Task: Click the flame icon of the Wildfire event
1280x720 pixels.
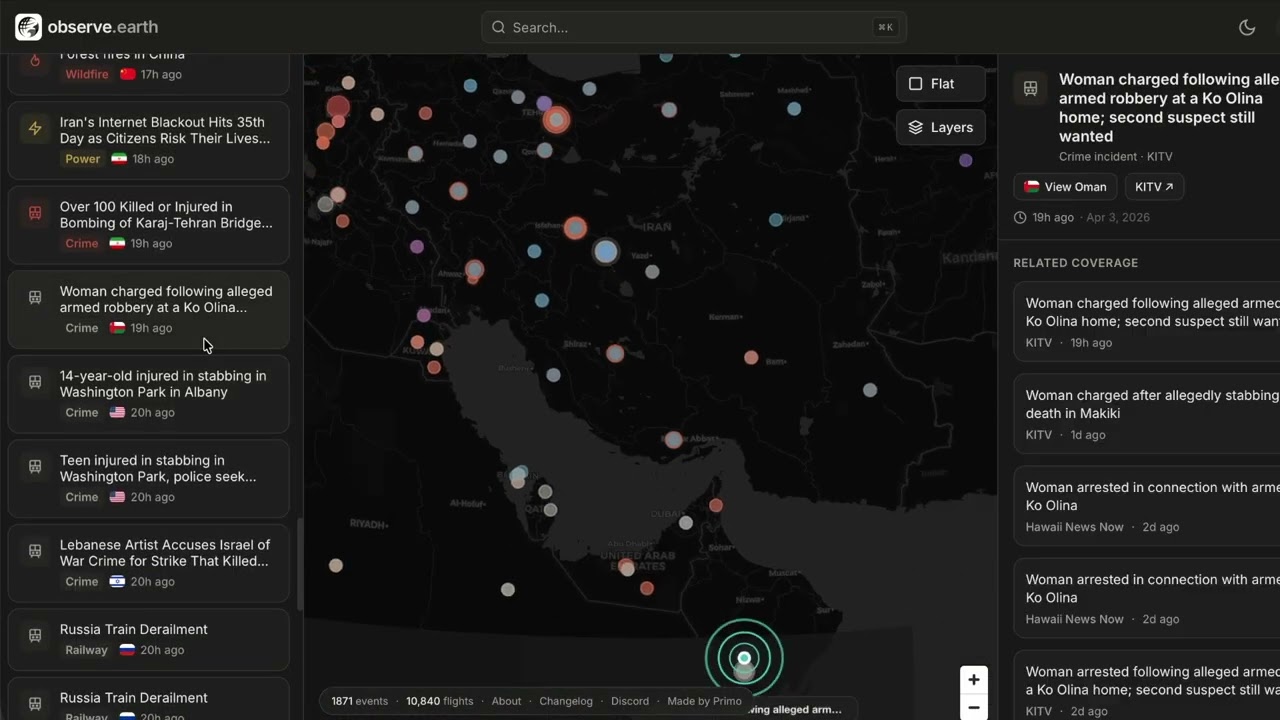Action: [x=35, y=62]
